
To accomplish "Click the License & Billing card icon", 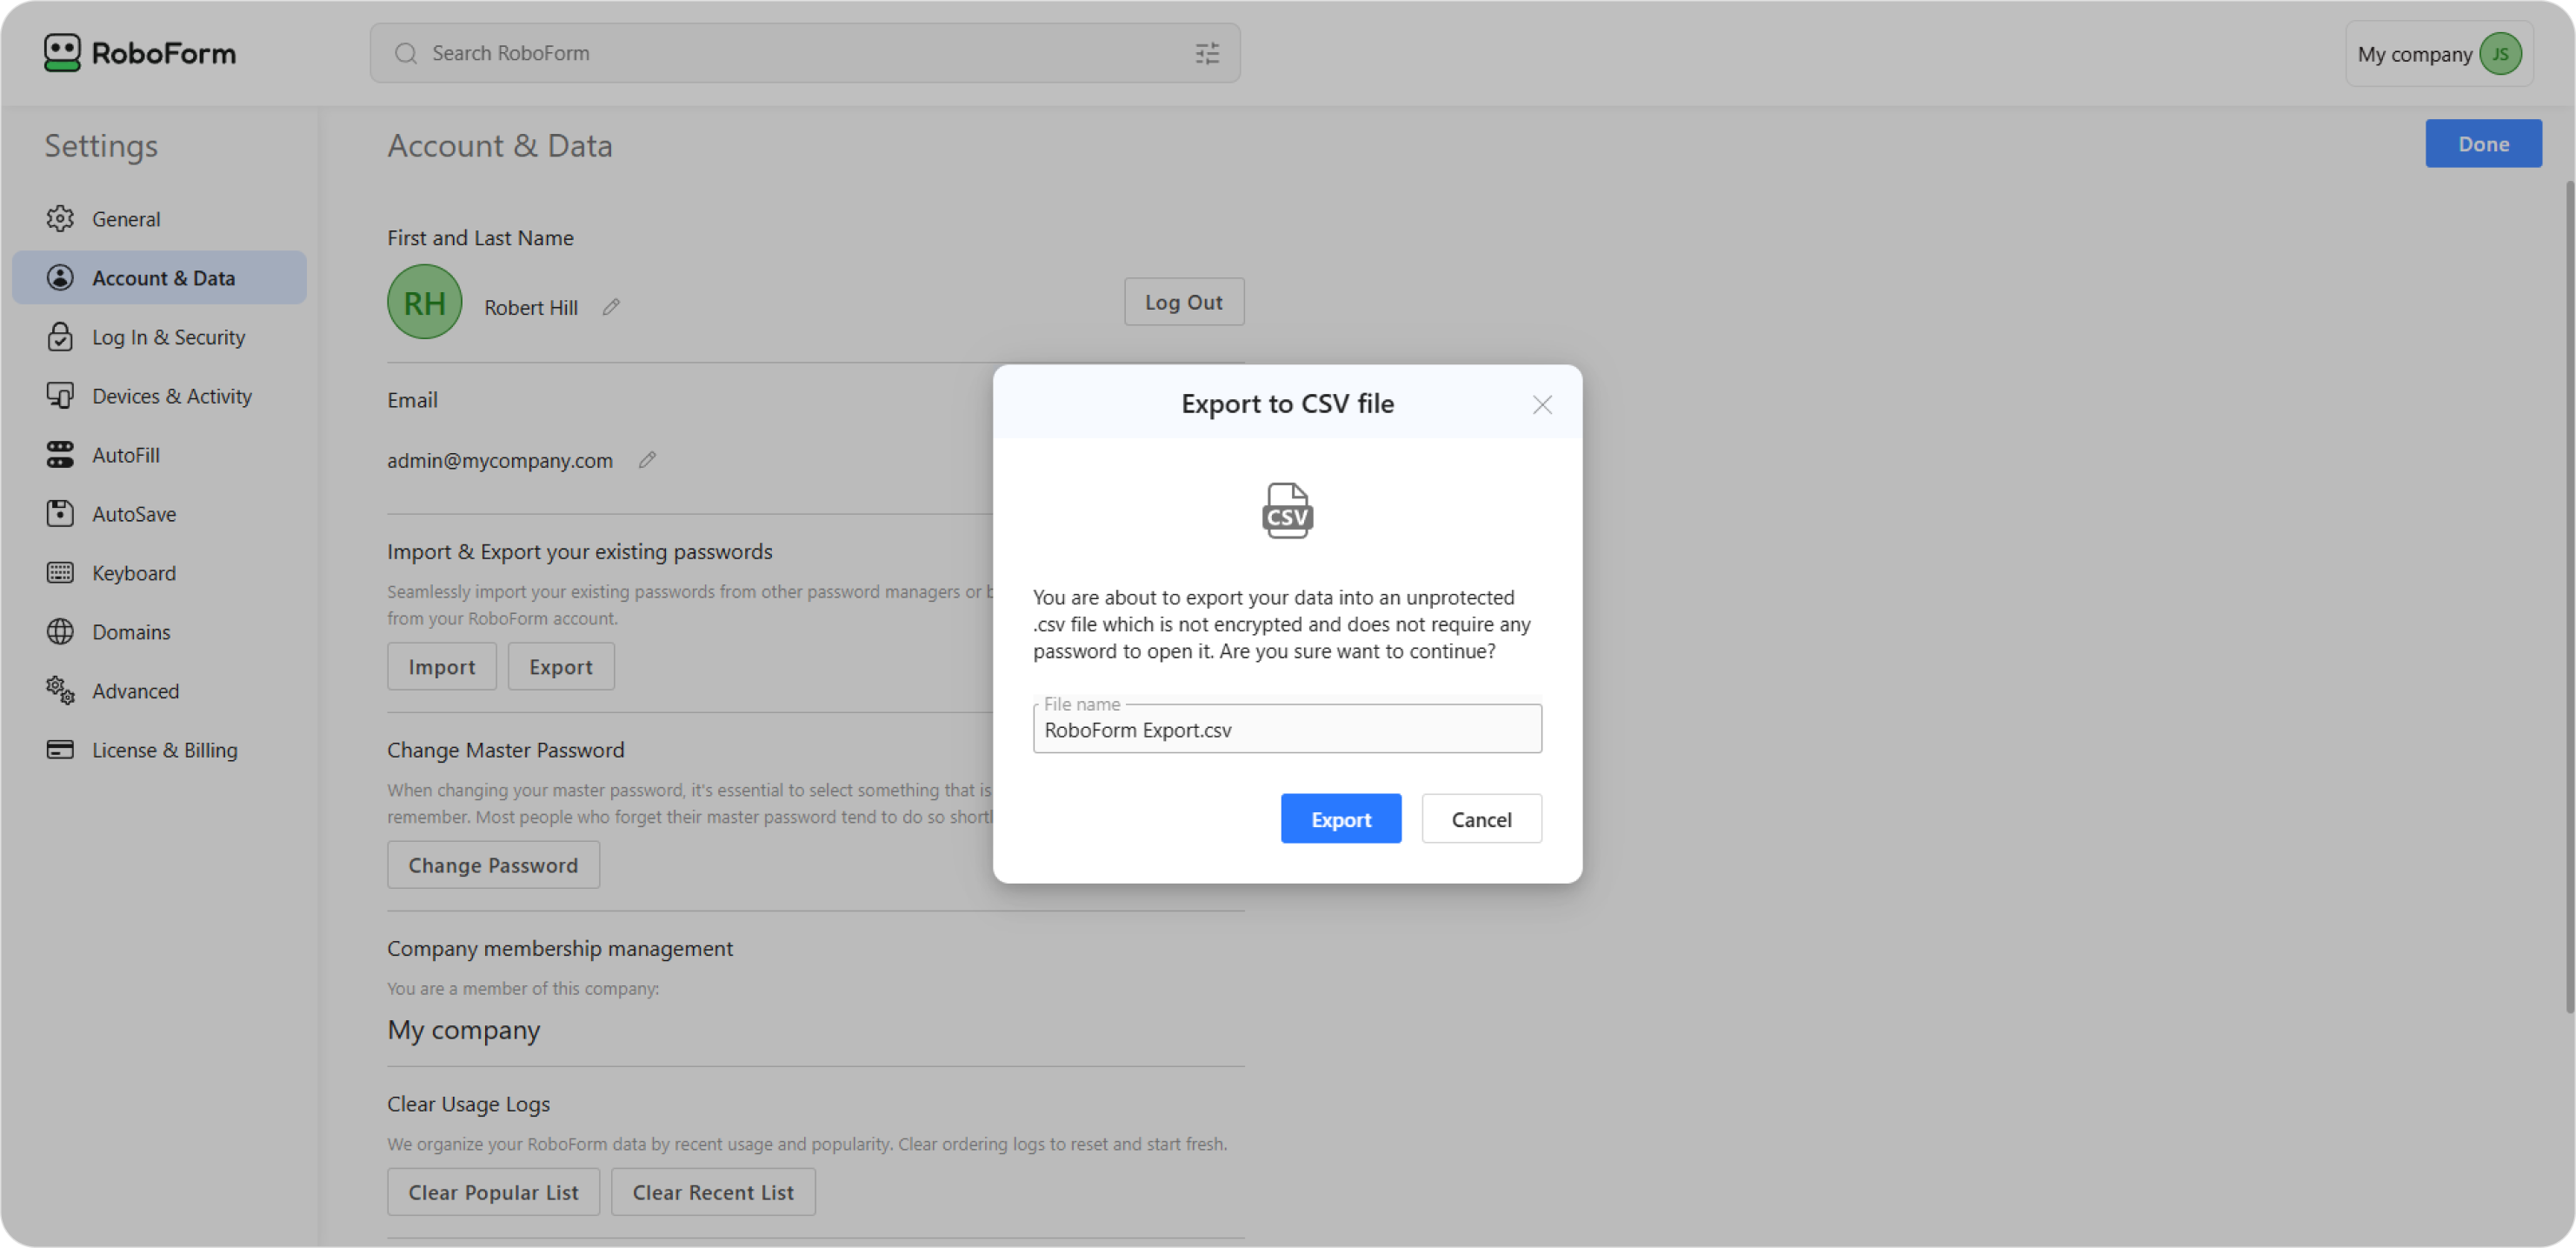I will pos(60,749).
